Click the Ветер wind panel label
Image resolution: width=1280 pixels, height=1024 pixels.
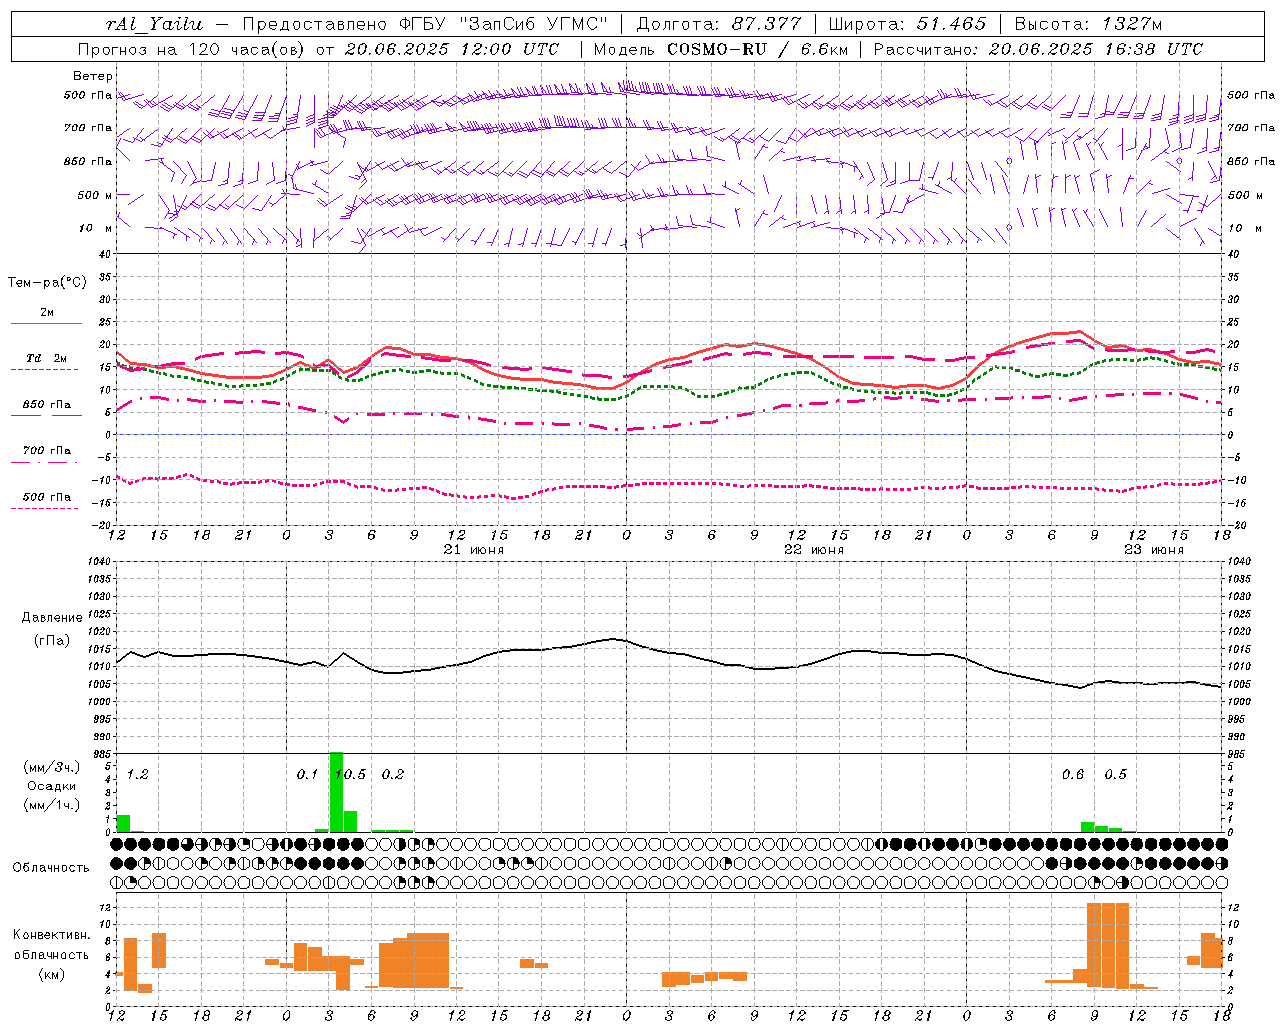pyautogui.click(x=93, y=76)
